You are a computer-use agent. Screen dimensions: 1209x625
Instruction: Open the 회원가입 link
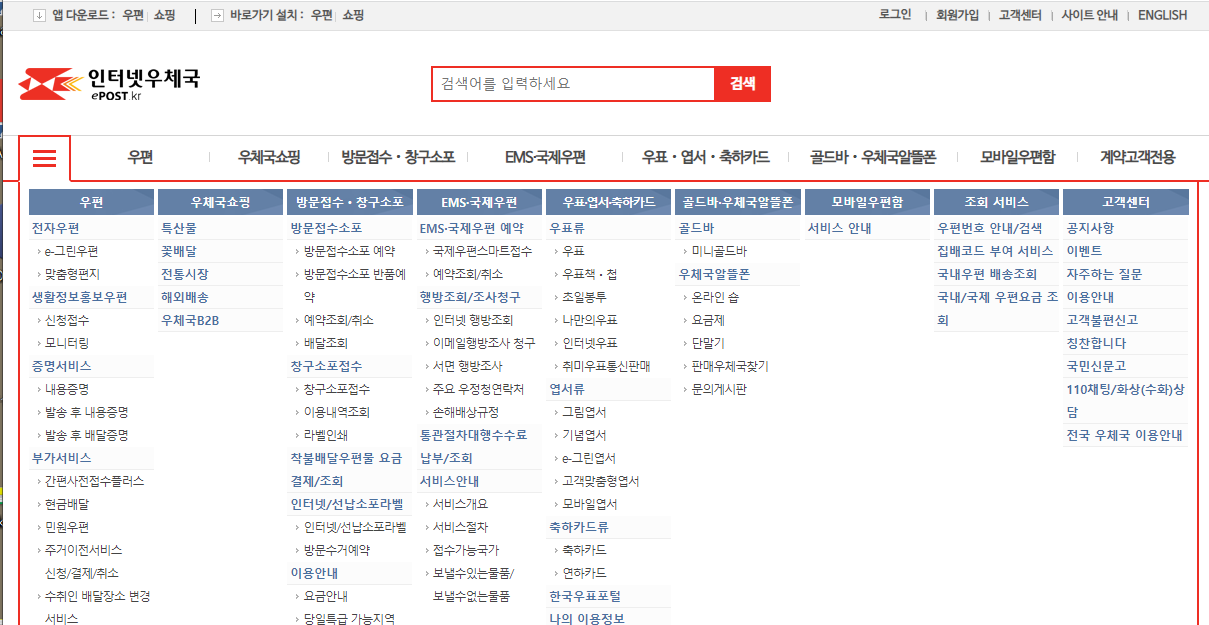[x=957, y=15]
